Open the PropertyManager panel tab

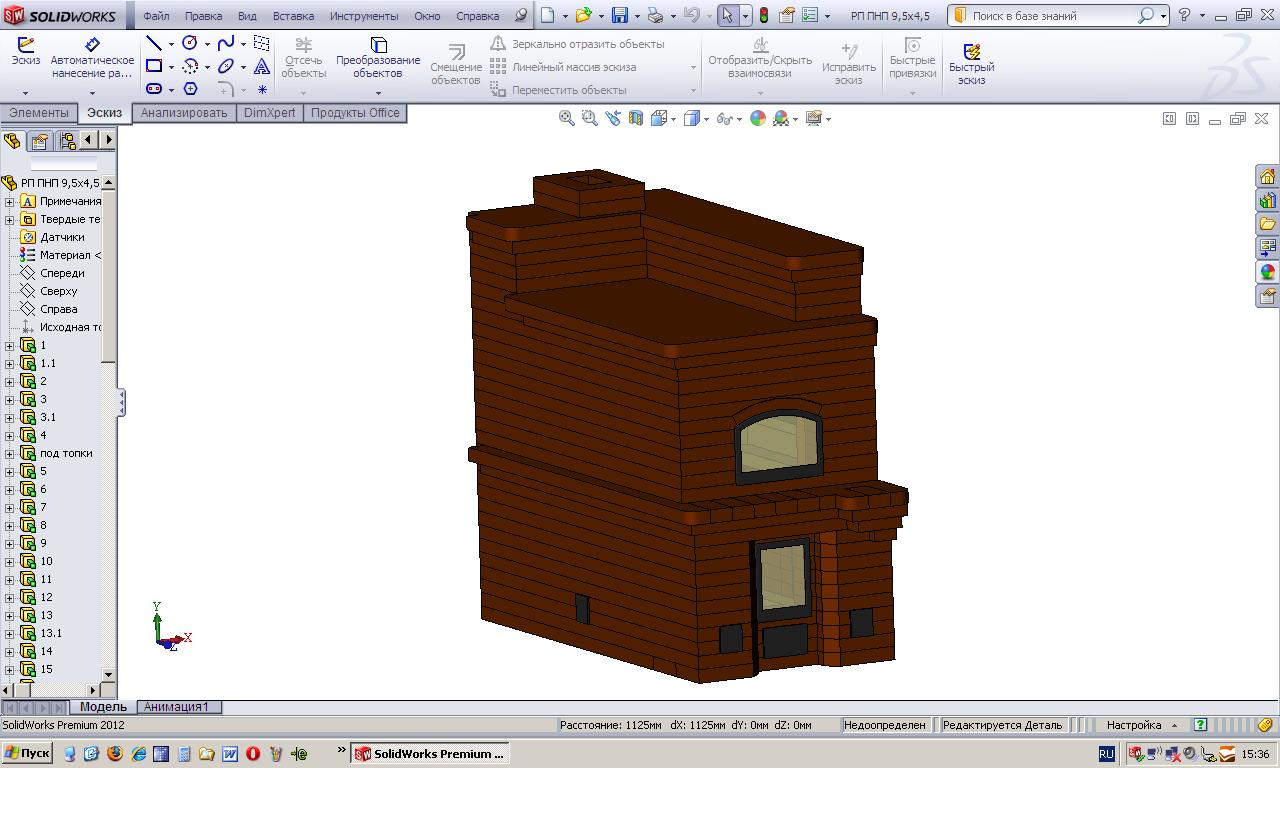tap(39, 141)
